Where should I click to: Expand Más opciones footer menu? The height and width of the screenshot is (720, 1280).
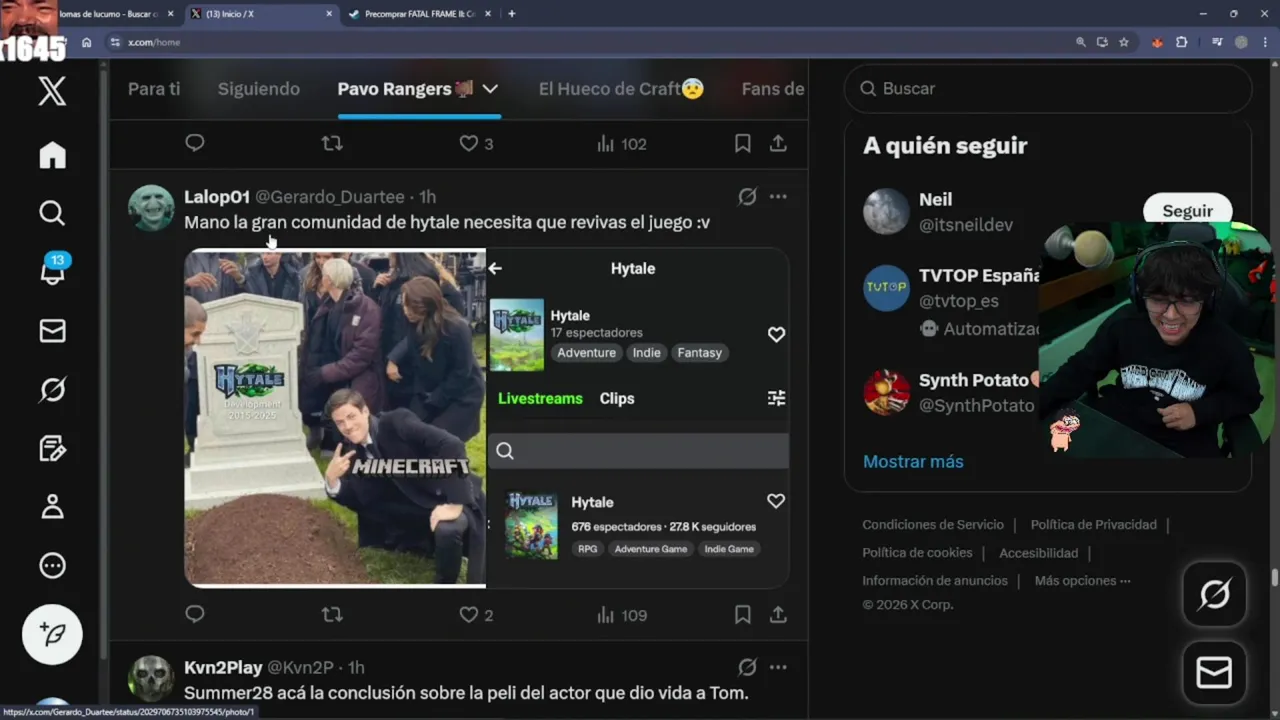[1082, 581]
